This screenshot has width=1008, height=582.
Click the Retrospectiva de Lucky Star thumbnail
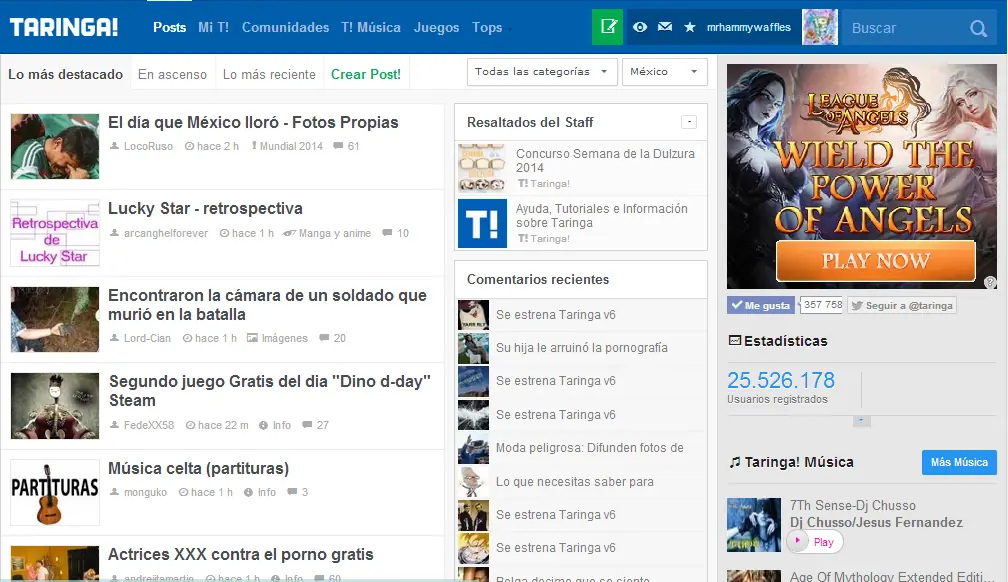55,233
